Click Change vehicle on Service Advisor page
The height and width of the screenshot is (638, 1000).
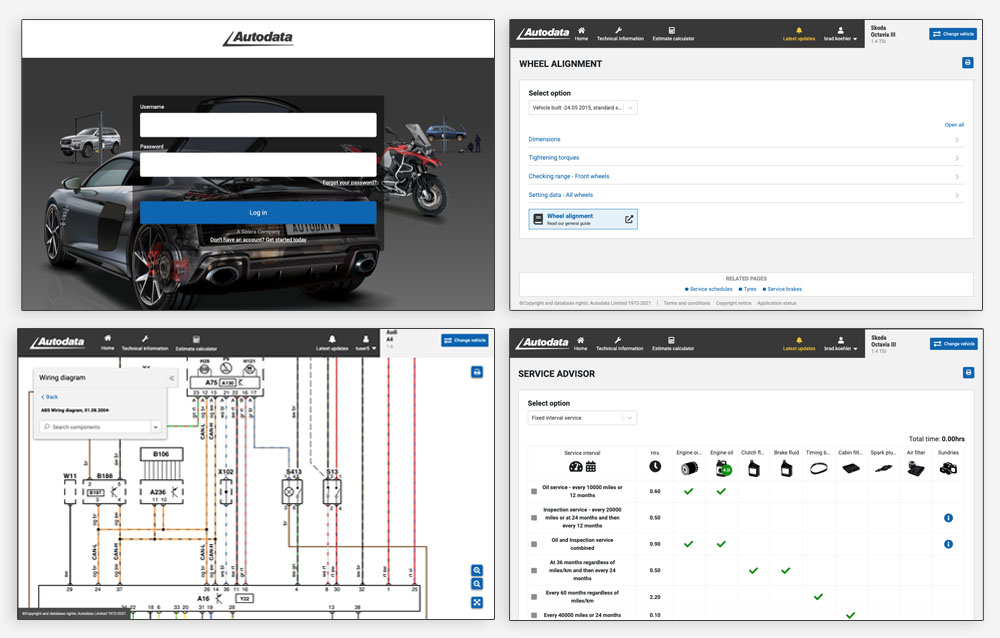tap(952, 343)
